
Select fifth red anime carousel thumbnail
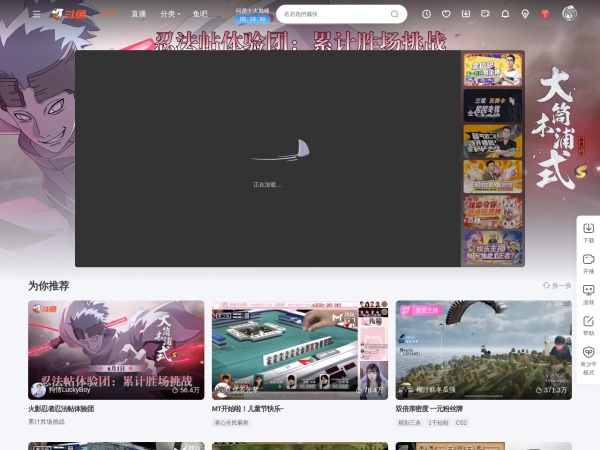[x=492, y=212]
